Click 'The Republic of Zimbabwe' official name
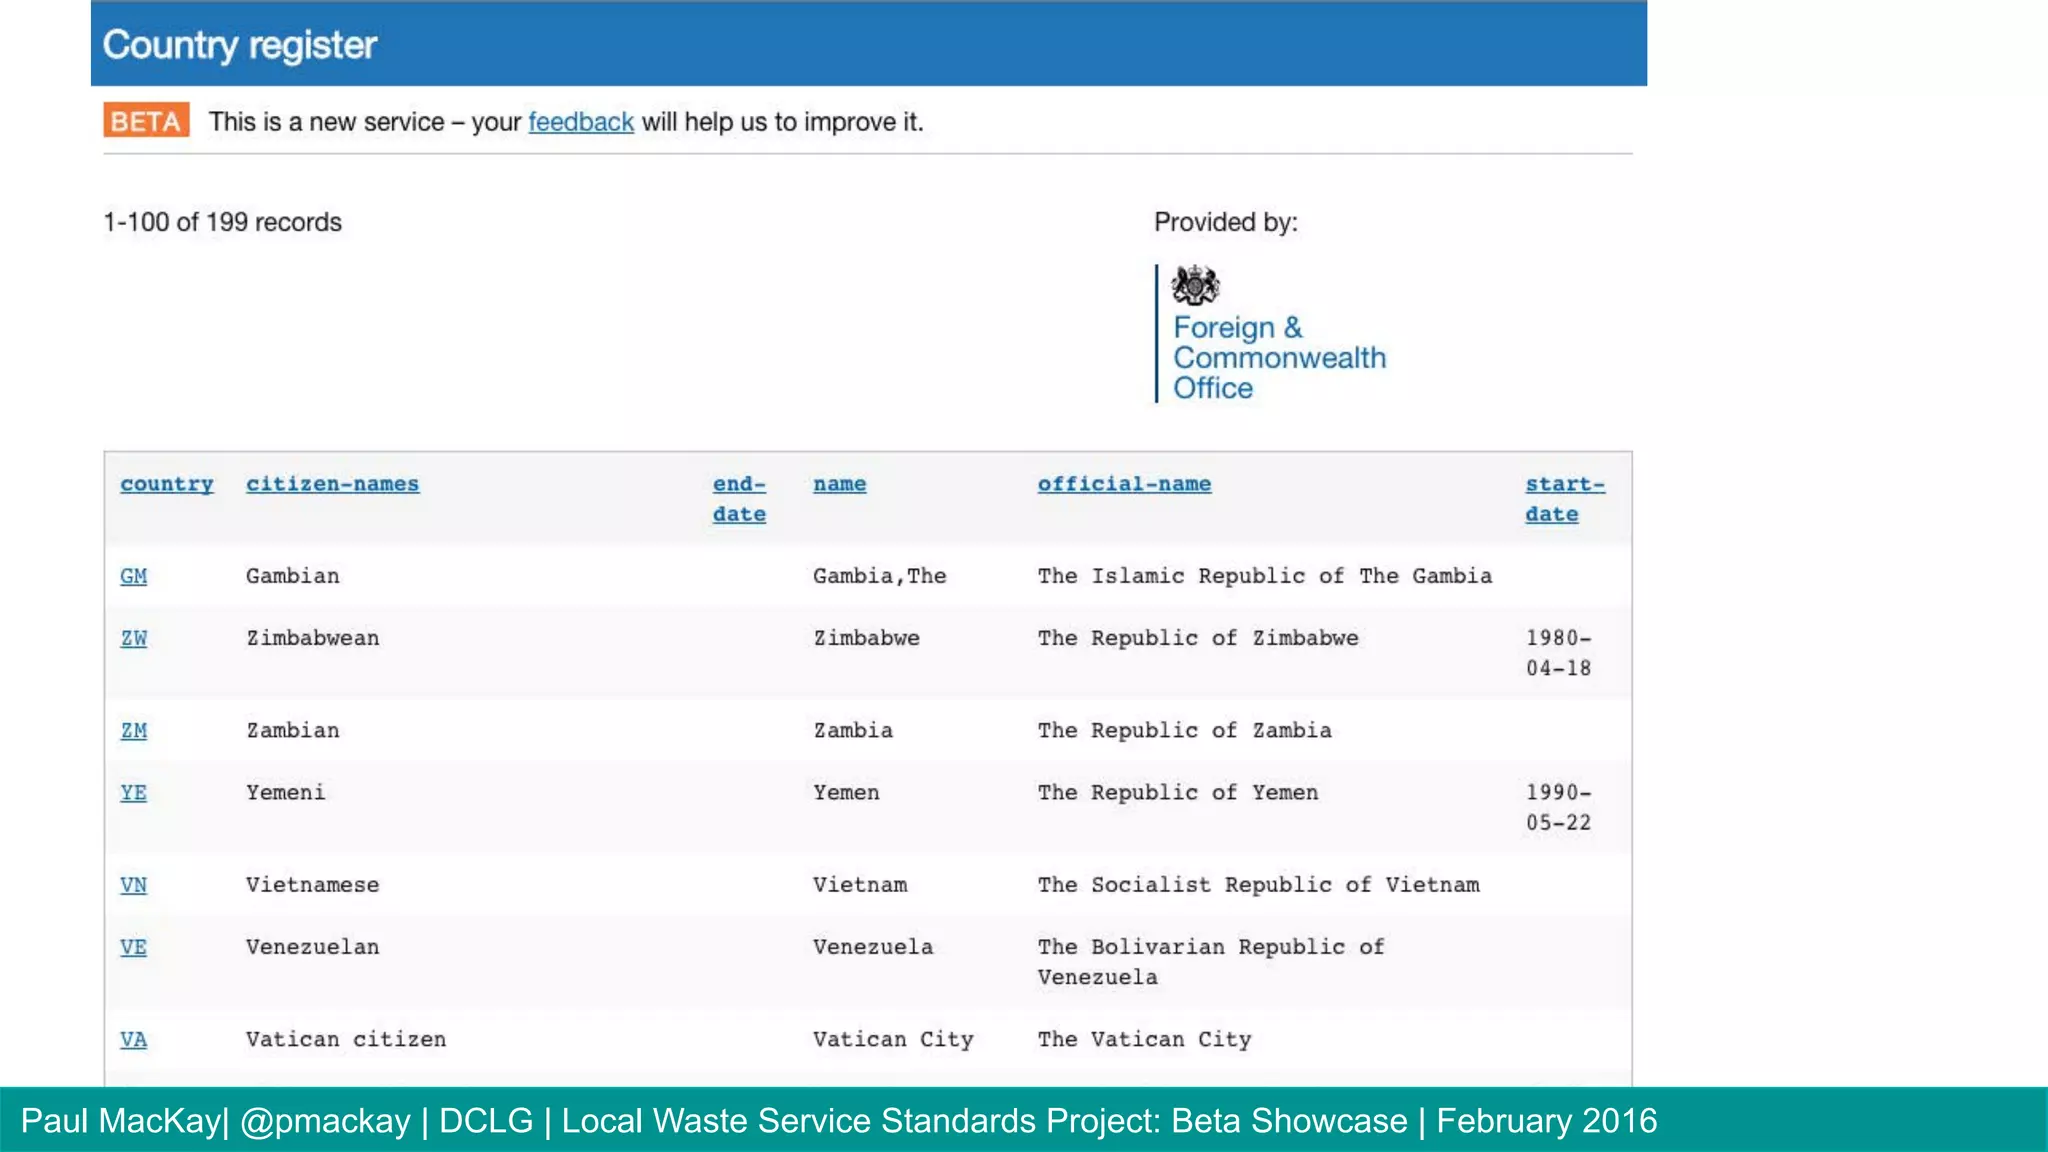The width and height of the screenshot is (2048, 1152). click(1198, 638)
